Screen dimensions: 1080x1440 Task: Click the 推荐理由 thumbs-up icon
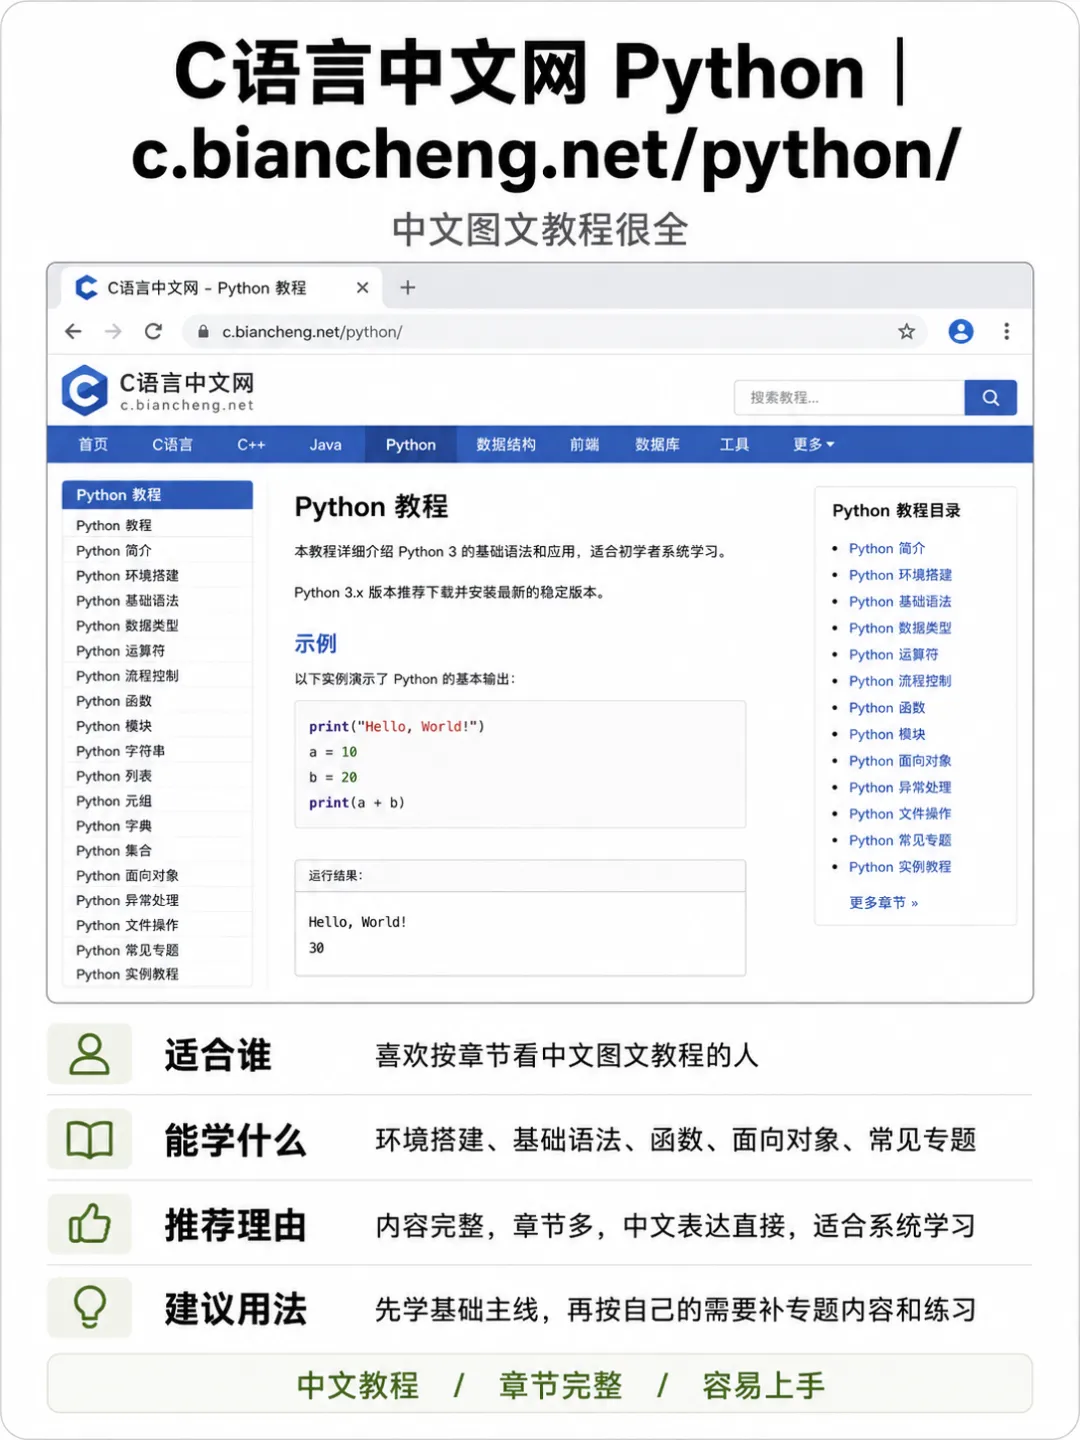90,1224
